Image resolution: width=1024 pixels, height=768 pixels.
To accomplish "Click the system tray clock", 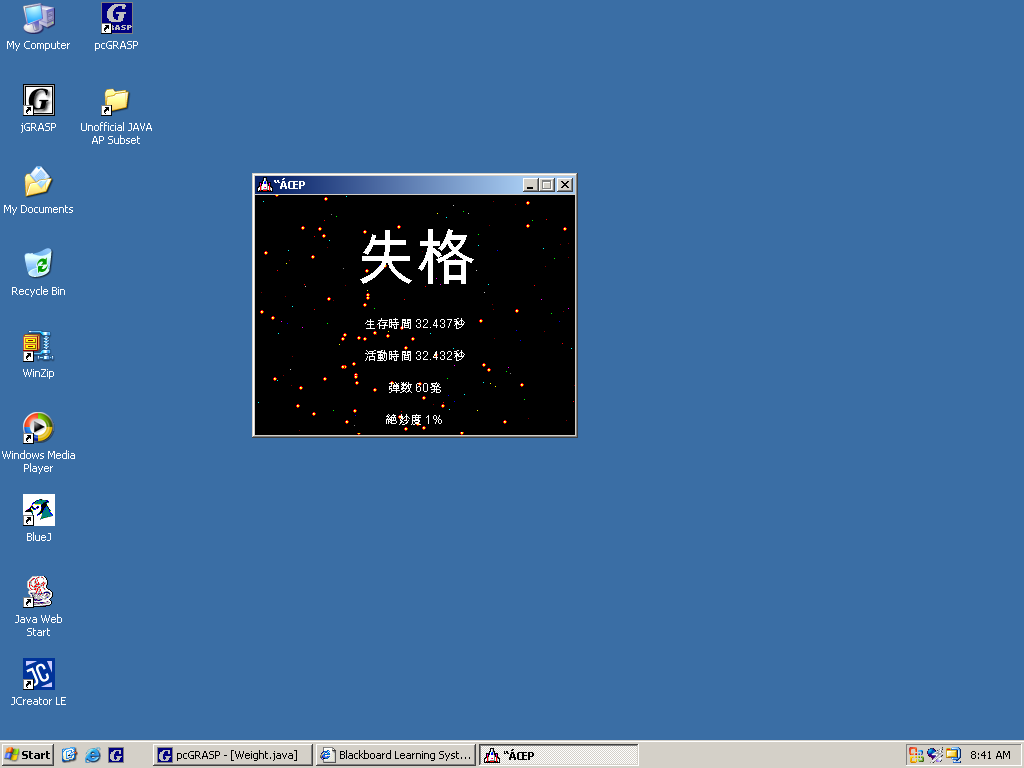I will click(x=990, y=755).
